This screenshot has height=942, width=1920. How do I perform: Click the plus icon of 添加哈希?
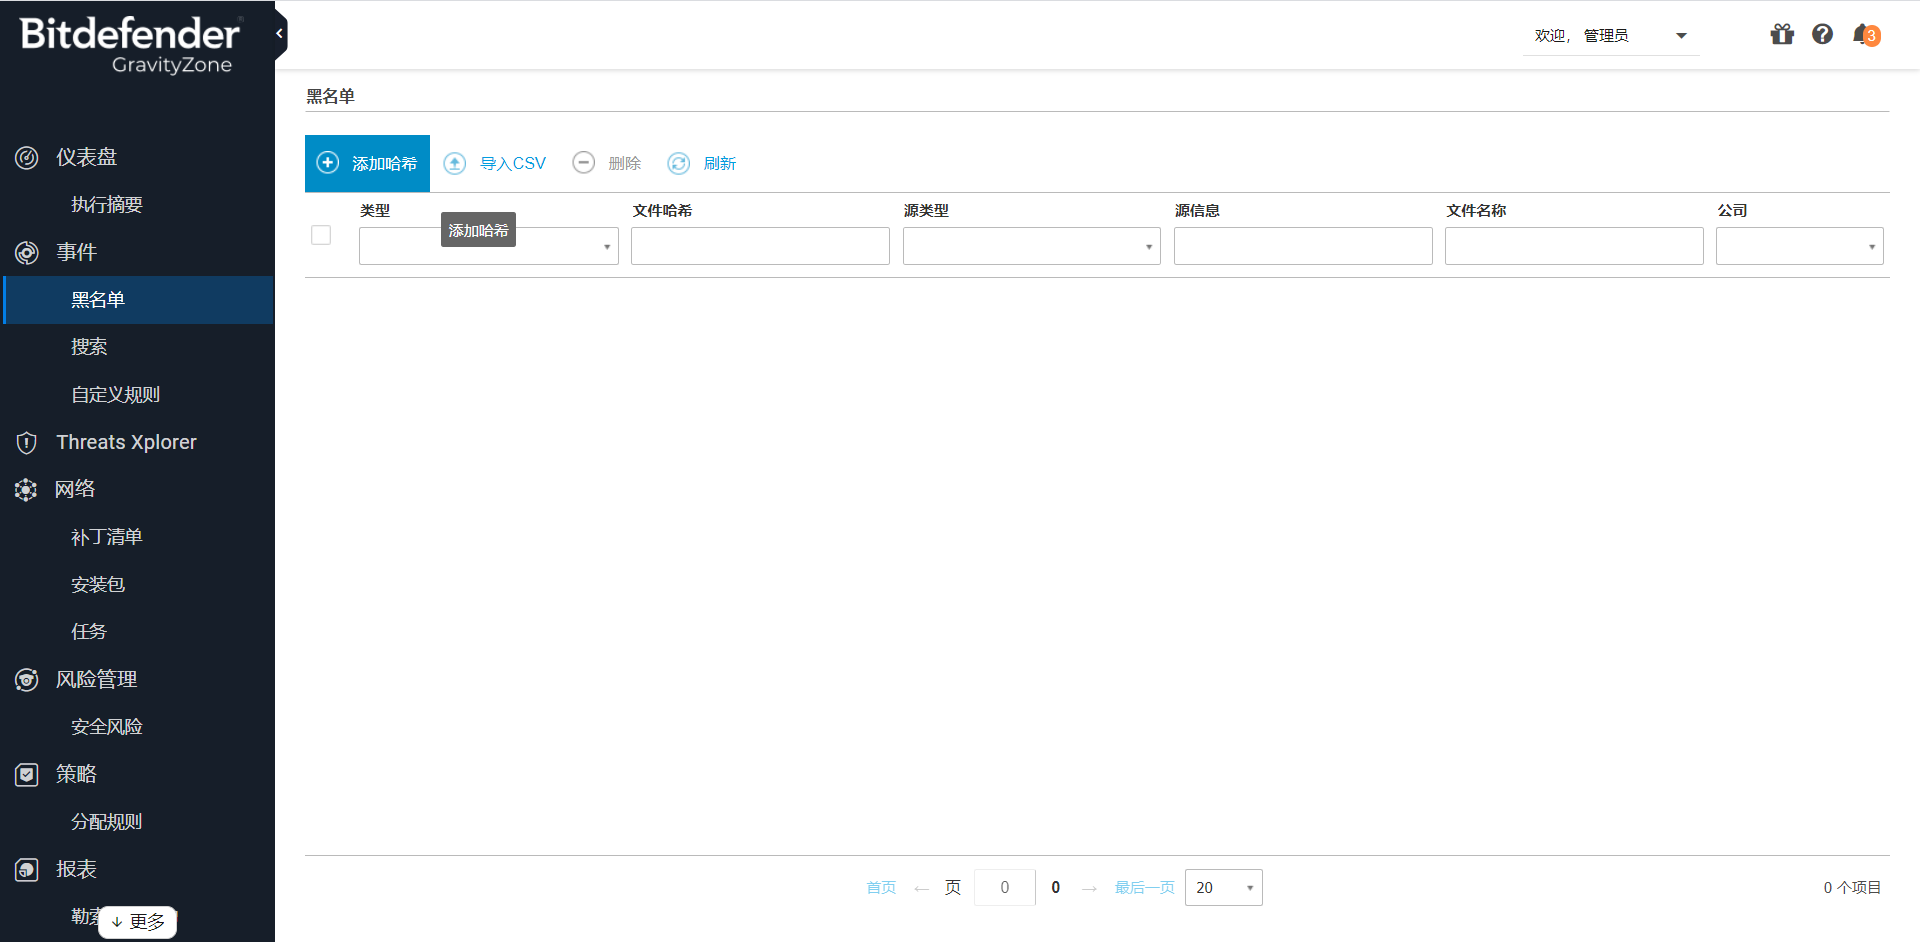click(x=328, y=163)
